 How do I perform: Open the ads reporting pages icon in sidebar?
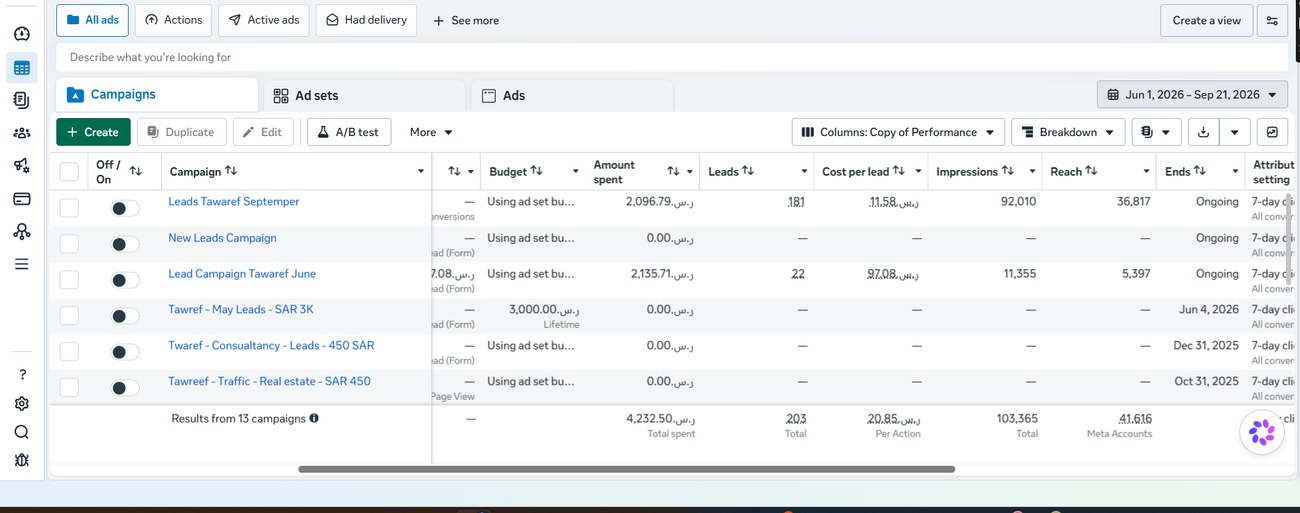pyautogui.click(x=22, y=100)
